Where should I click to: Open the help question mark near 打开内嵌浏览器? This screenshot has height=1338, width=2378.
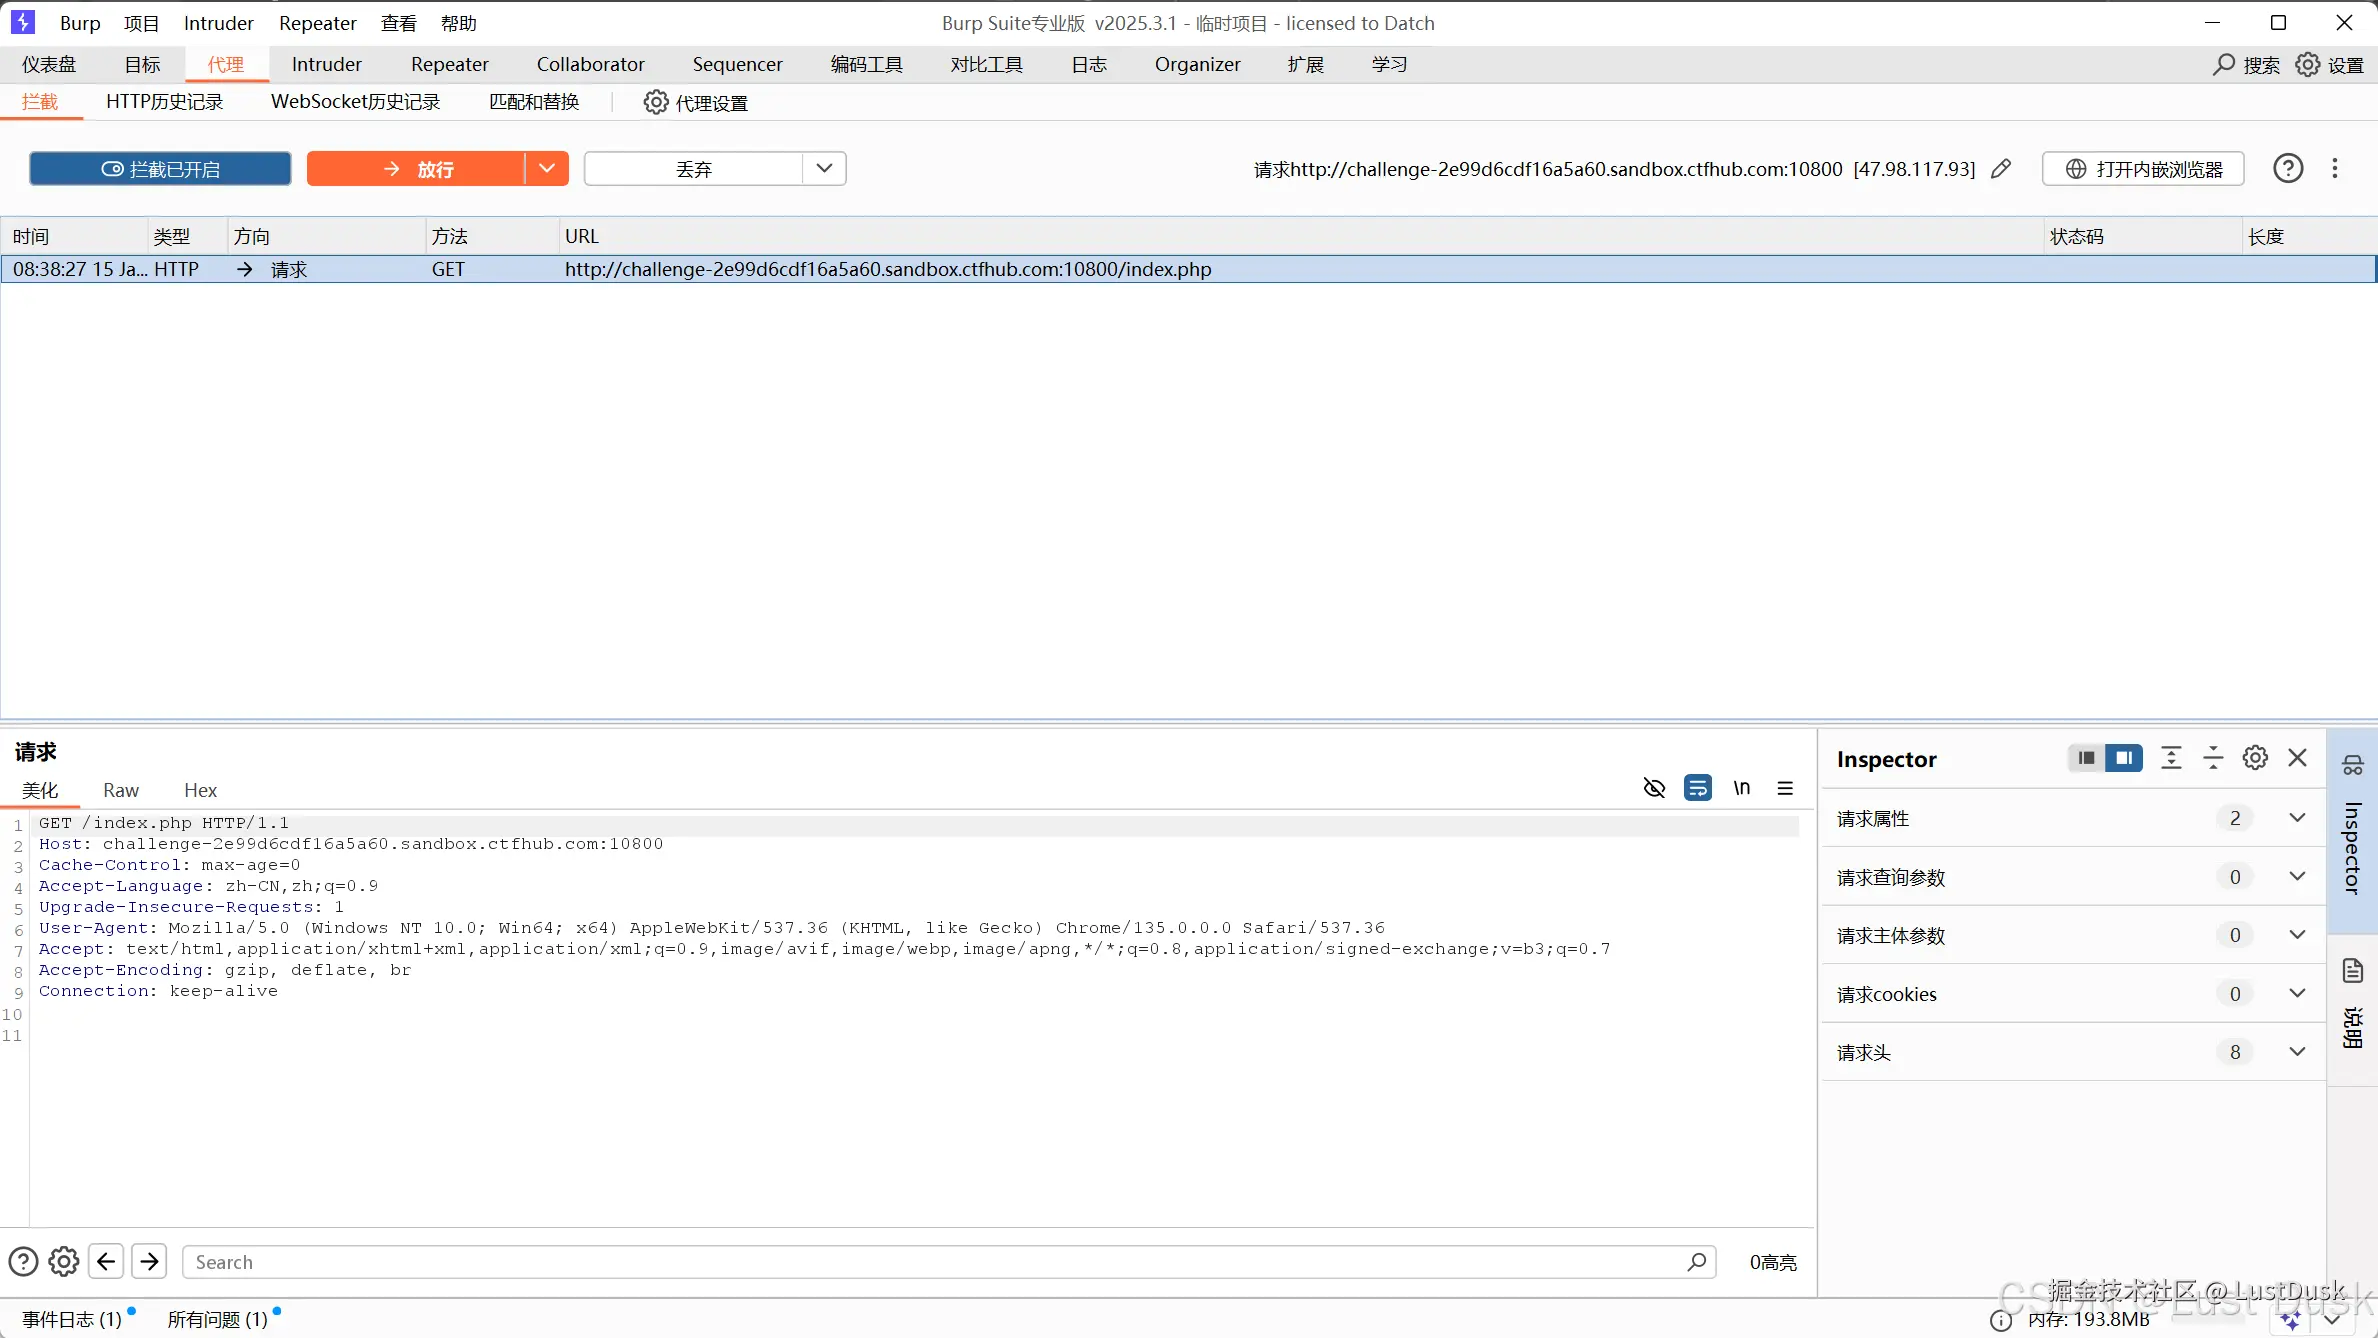click(x=2288, y=168)
